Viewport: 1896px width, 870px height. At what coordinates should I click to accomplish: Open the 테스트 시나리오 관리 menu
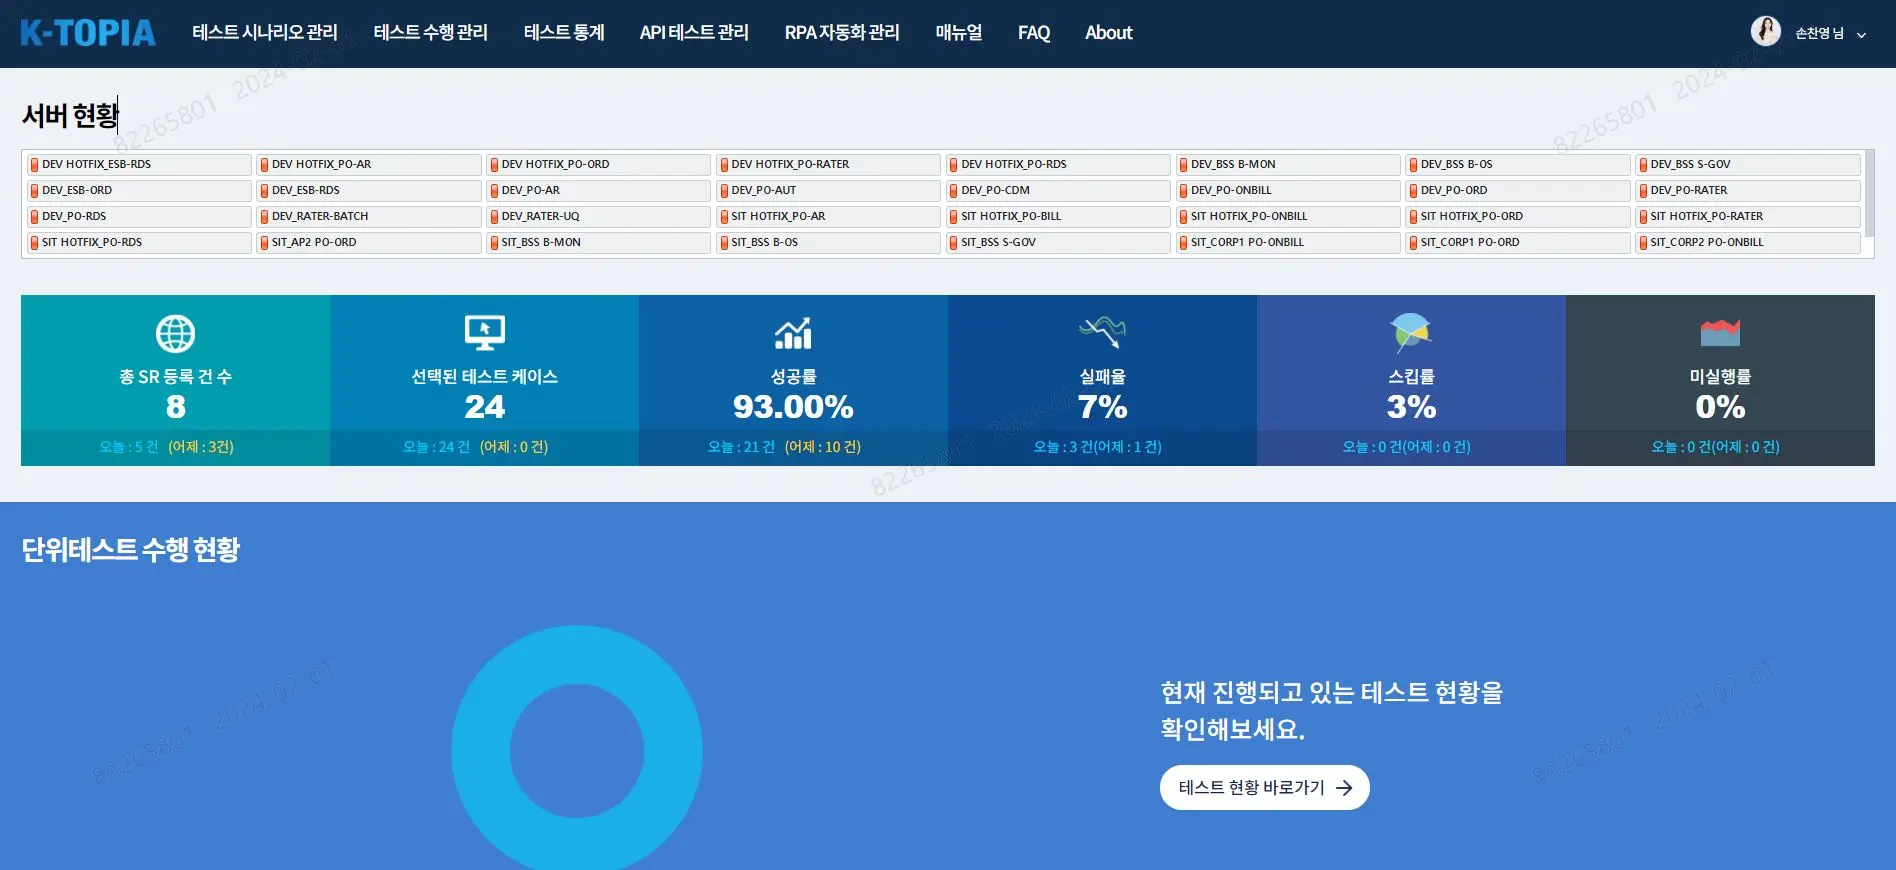click(x=265, y=33)
